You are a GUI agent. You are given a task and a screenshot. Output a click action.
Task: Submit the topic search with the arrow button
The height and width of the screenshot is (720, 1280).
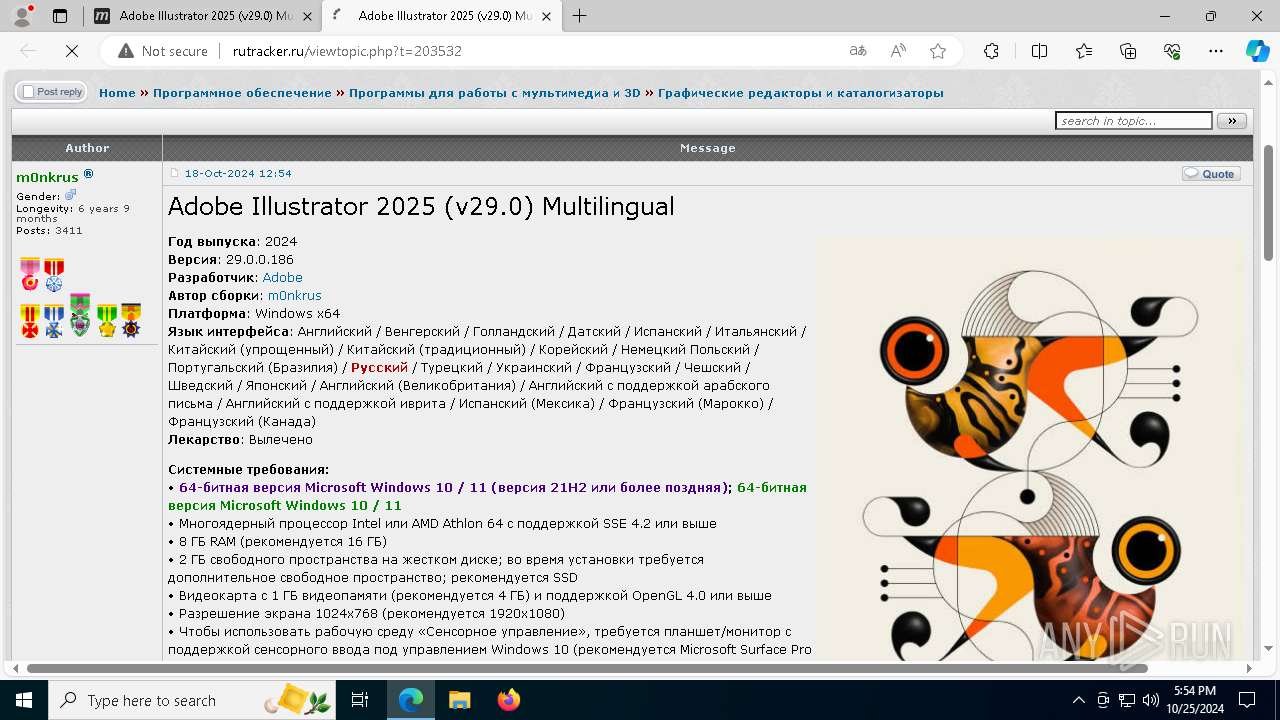click(x=1232, y=121)
